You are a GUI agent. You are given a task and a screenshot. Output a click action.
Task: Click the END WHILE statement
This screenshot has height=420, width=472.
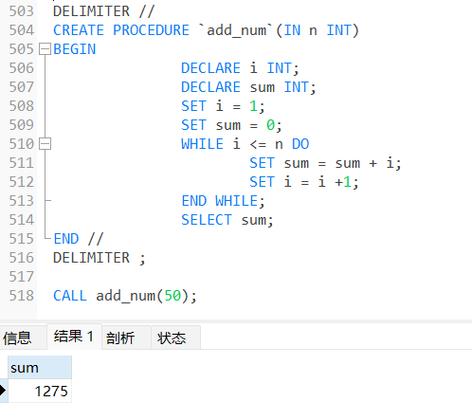(223, 201)
